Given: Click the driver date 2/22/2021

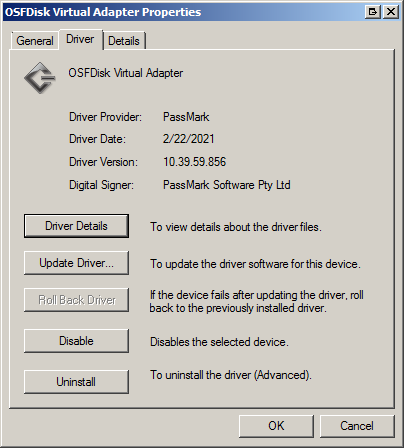Looking at the screenshot, I should pyautogui.click(x=189, y=139).
